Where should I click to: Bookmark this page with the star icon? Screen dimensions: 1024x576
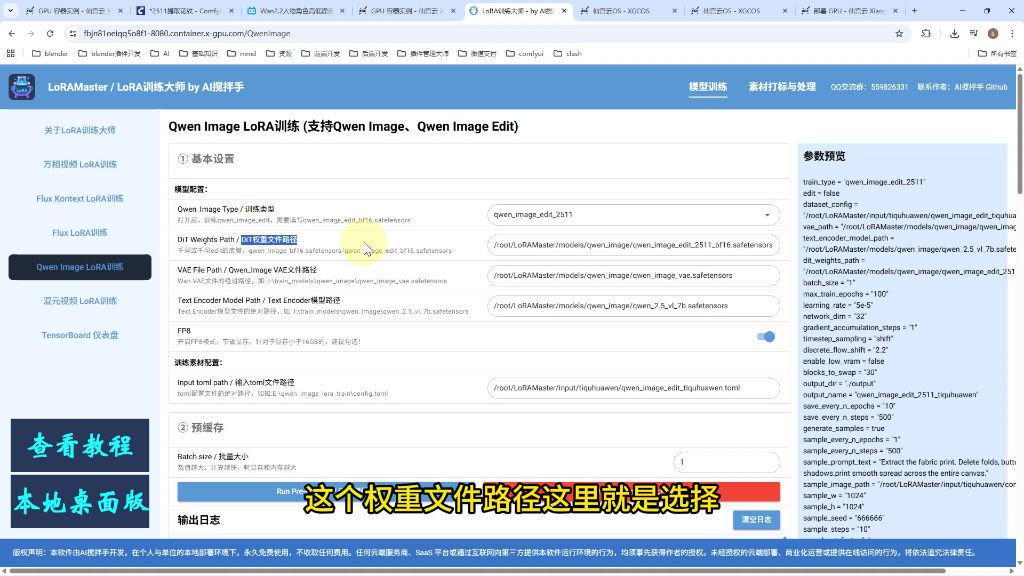click(x=899, y=33)
